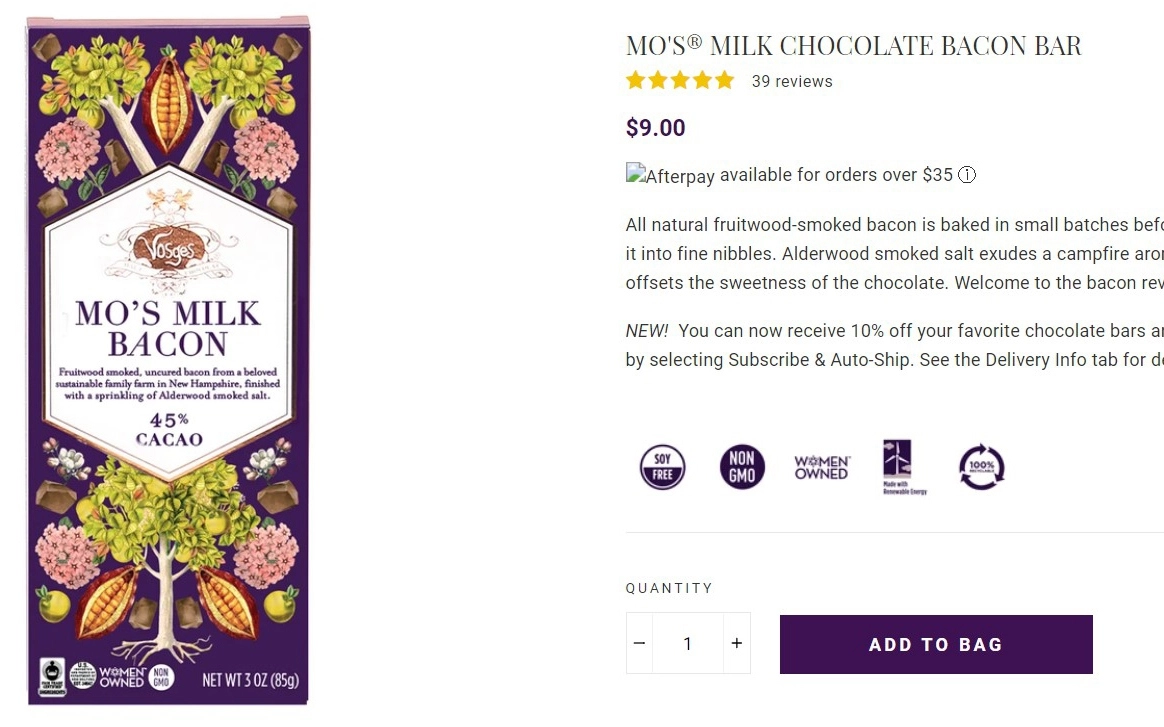This screenshot has height=727, width=1164.
Task: Click the Afterpay logo image
Action: click(x=670, y=176)
